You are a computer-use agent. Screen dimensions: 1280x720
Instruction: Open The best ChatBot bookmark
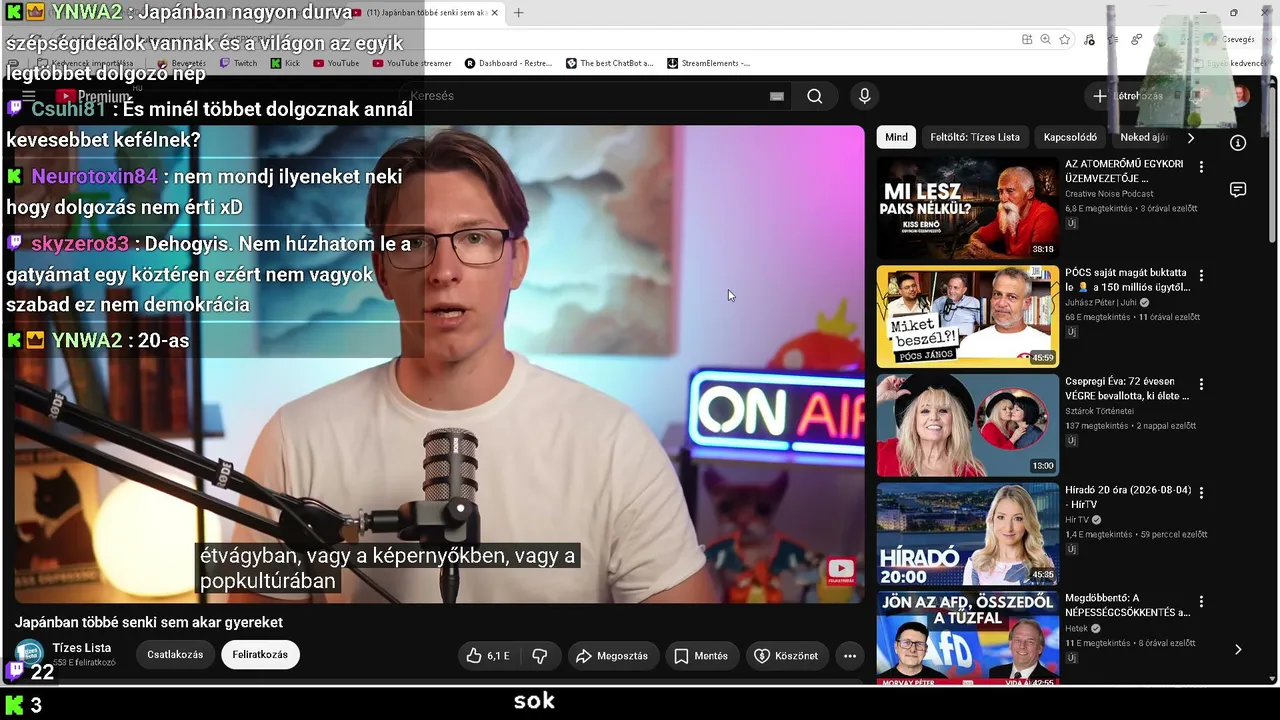(610, 63)
